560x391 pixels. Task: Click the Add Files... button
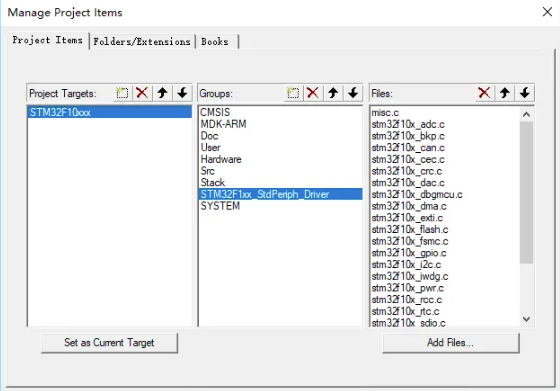click(x=450, y=343)
